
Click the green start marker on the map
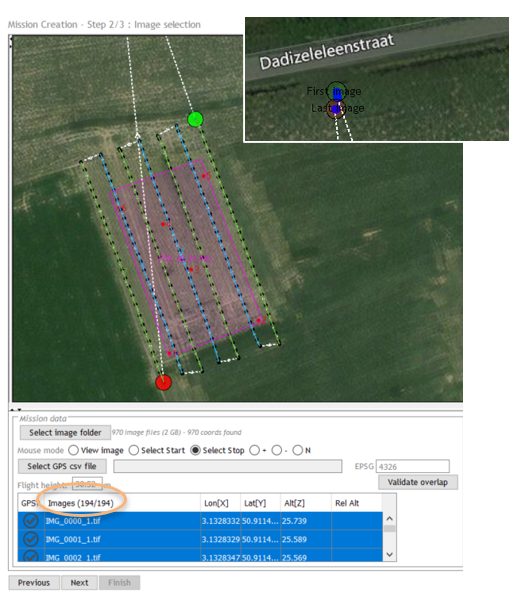click(x=195, y=120)
